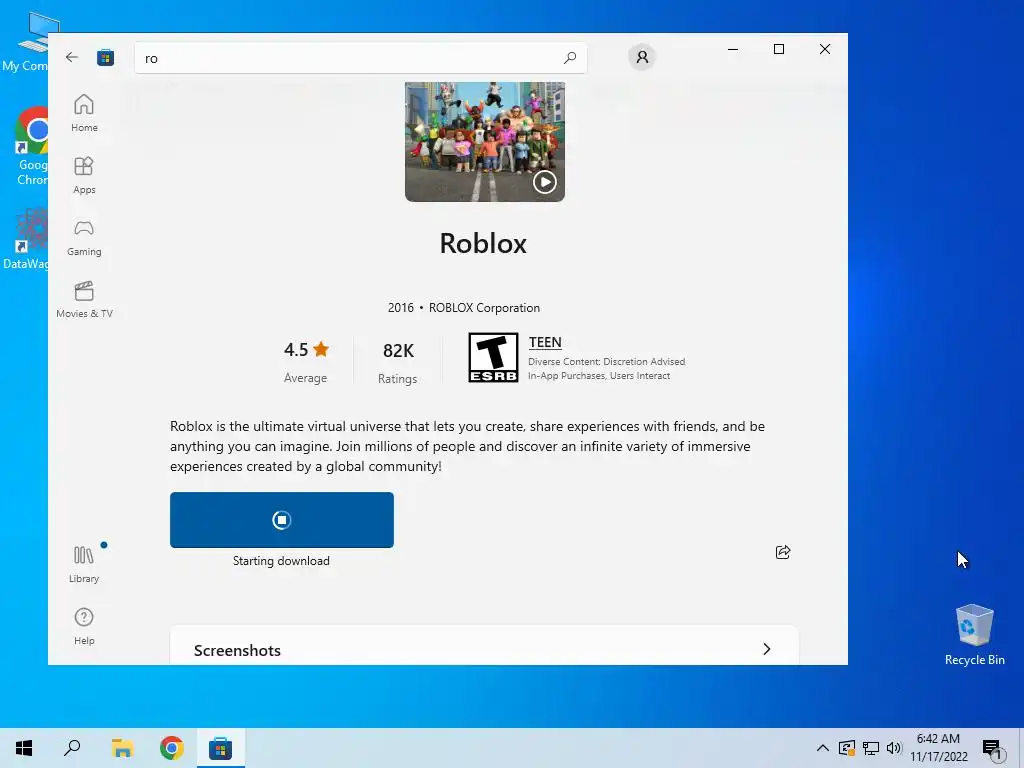
Task: Open the Windows Start menu
Action: tap(24, 748)
